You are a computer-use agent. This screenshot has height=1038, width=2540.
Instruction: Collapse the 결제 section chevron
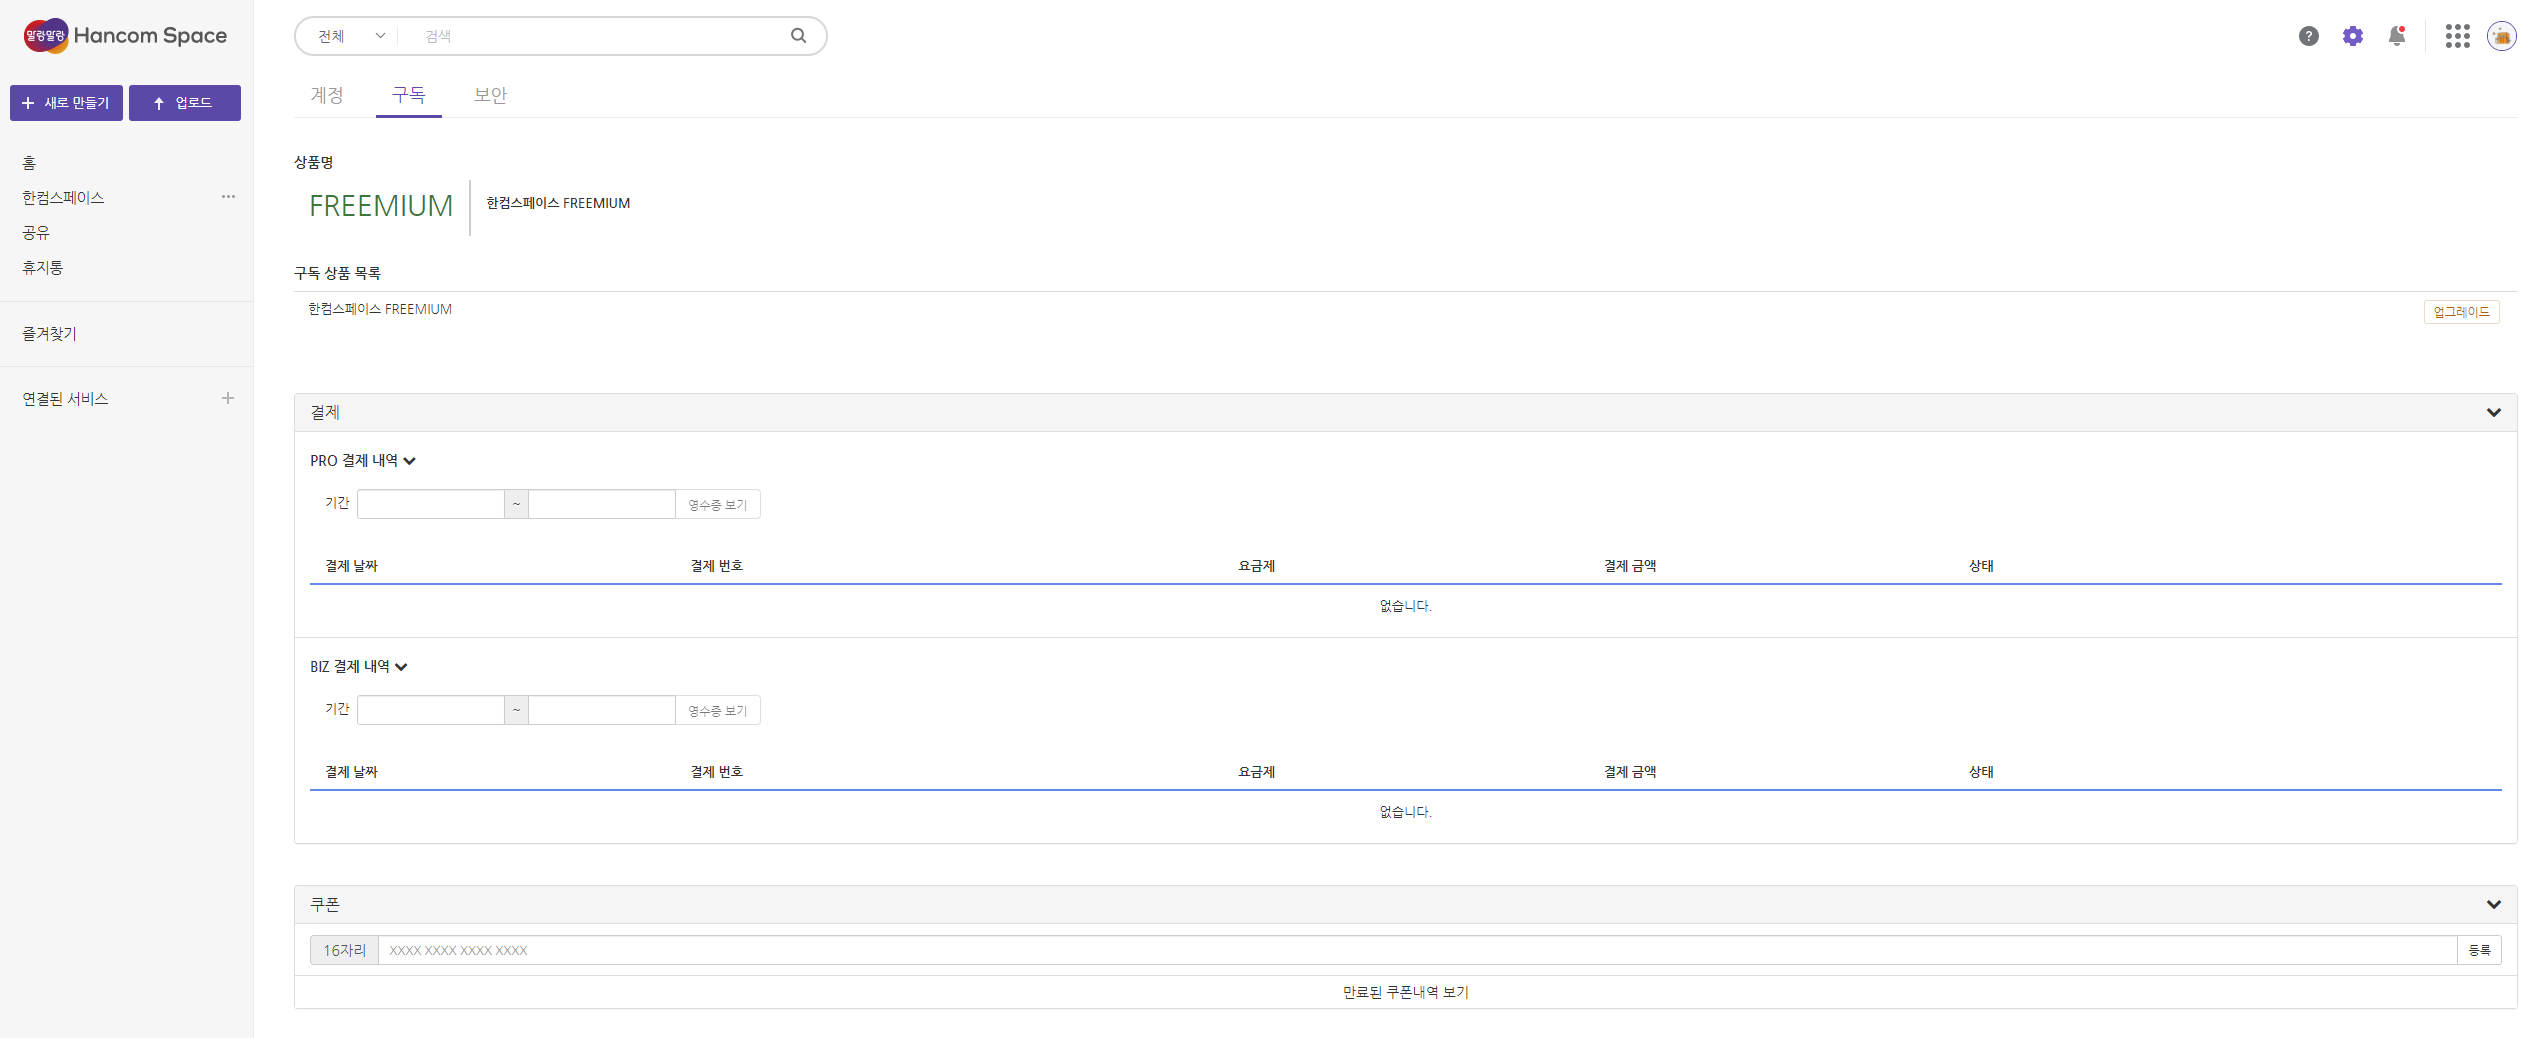[x=2493, y=413]
